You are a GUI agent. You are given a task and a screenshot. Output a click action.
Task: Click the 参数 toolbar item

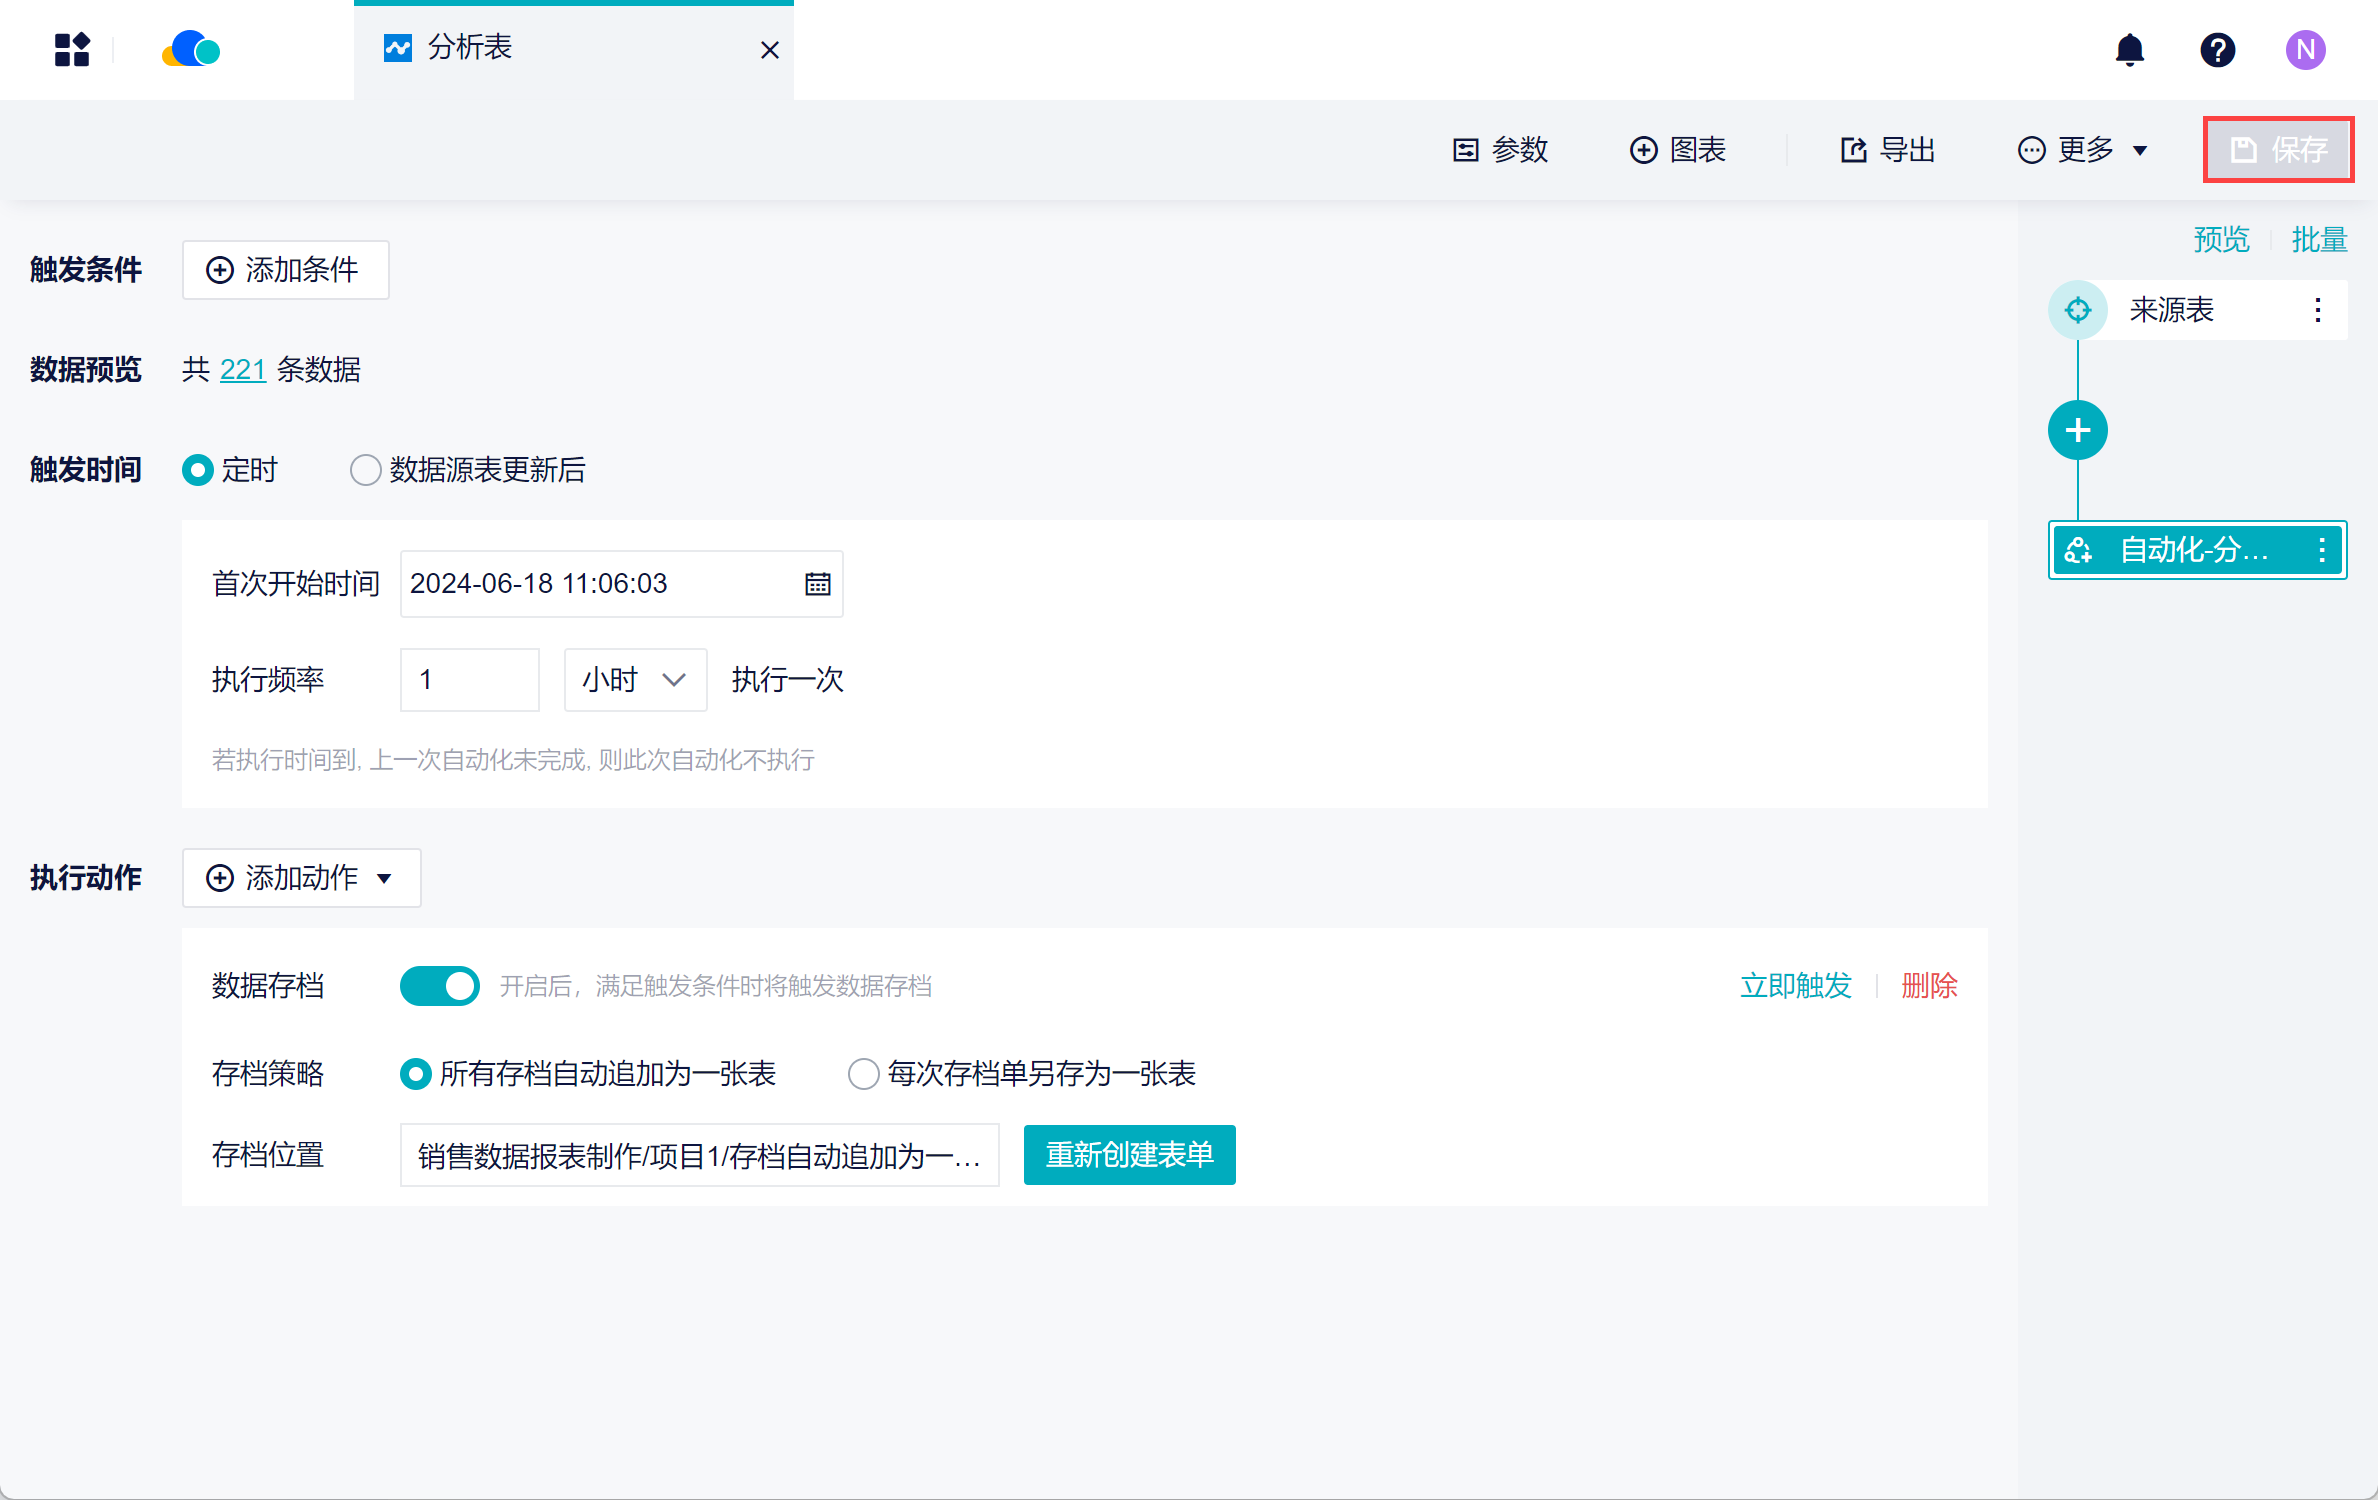pyautogui.click(x=1500, y=150)
